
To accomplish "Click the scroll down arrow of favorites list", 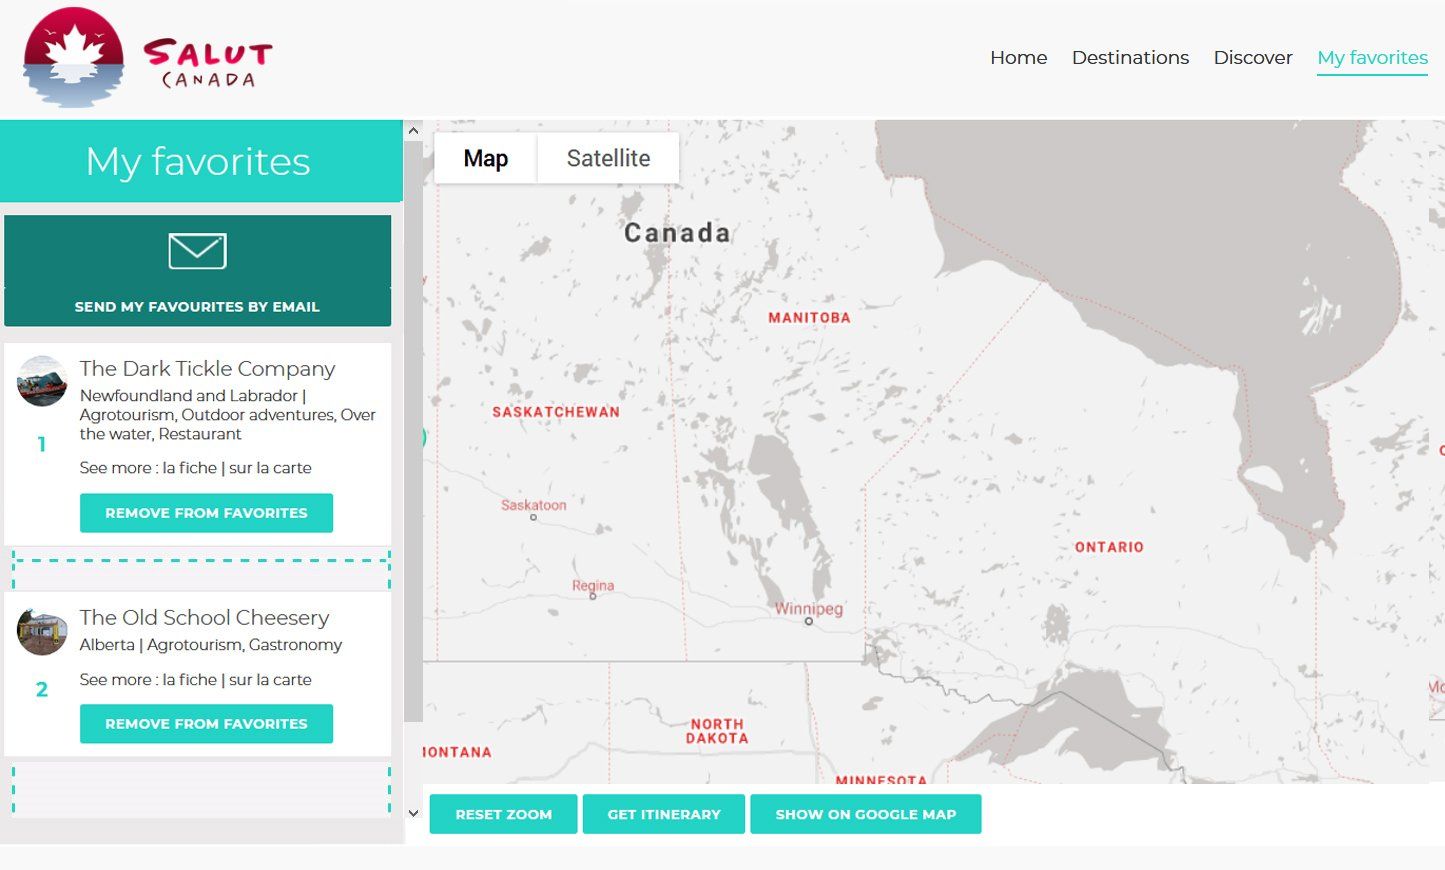I will (x=413, y=813).
